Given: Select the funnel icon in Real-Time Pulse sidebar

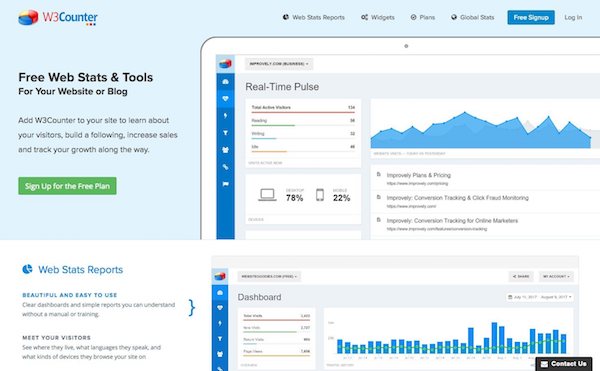Looking at the screenshot, I should [x=225, y=133].
